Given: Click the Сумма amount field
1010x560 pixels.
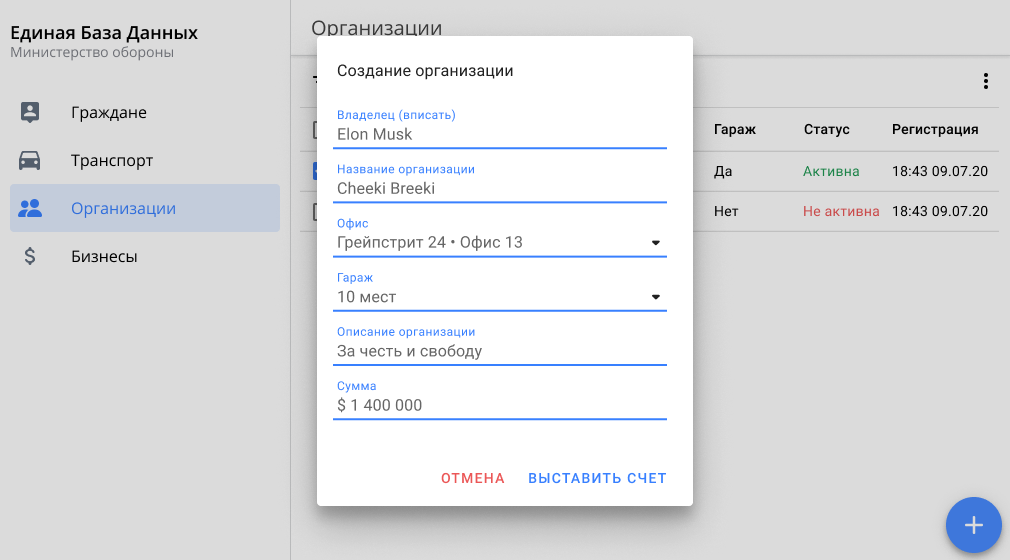Looking at the screenshot, I should tap(500, 405).
